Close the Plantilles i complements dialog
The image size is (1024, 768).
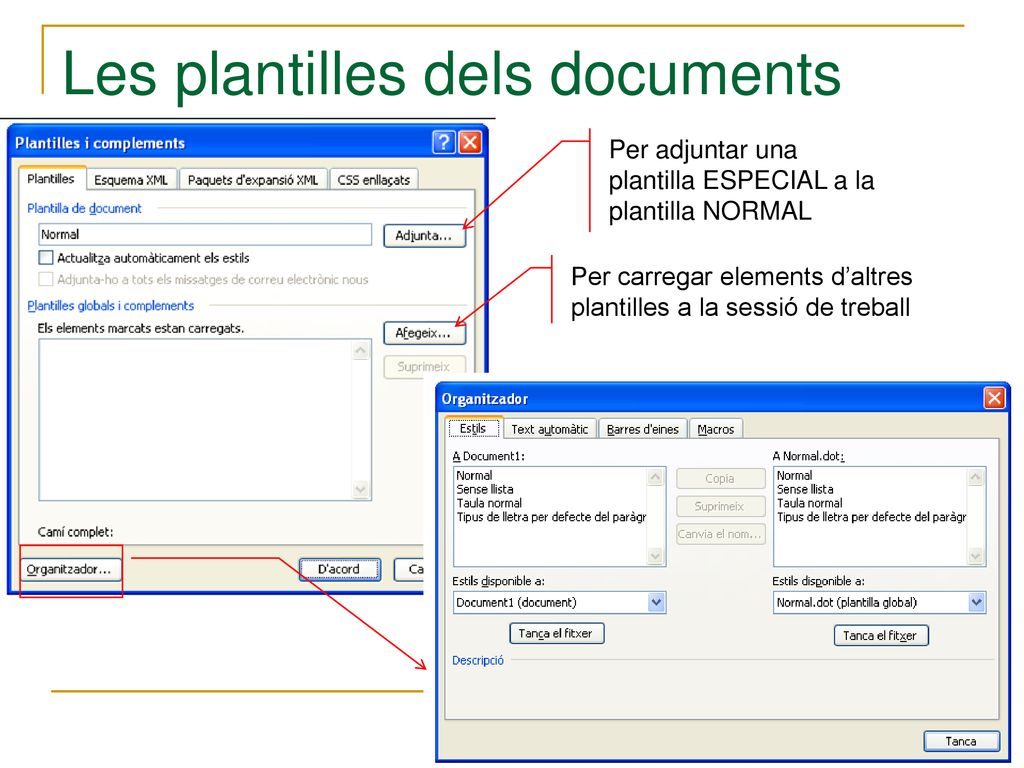[470, 142]
